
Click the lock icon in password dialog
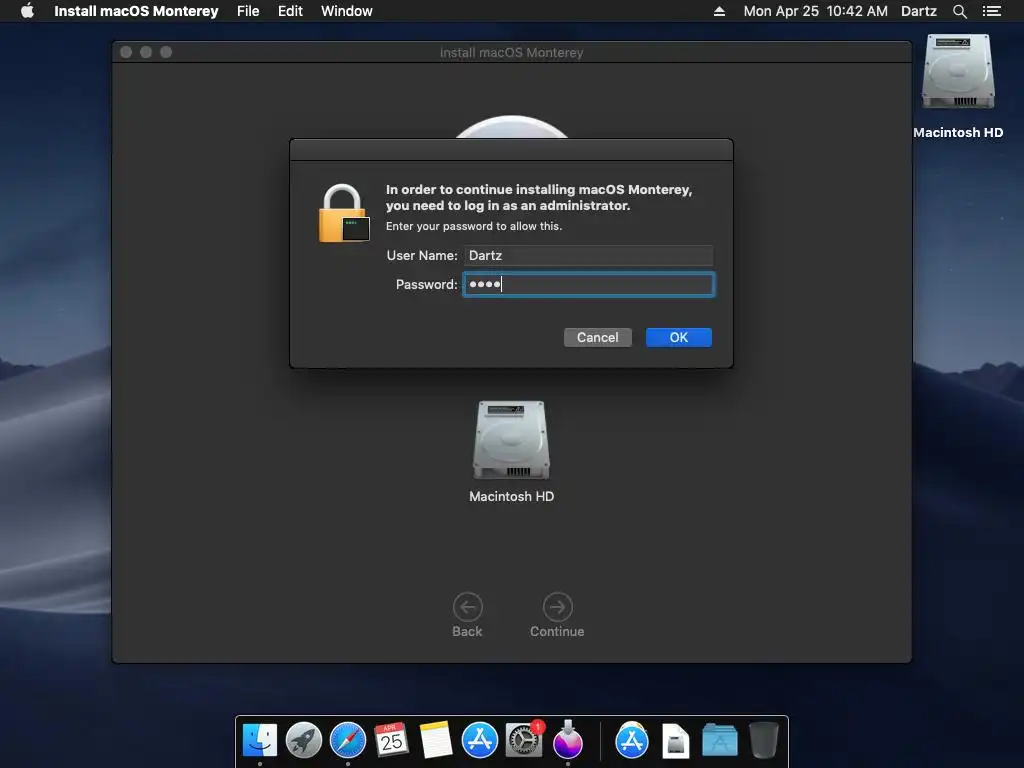[343, 214]
